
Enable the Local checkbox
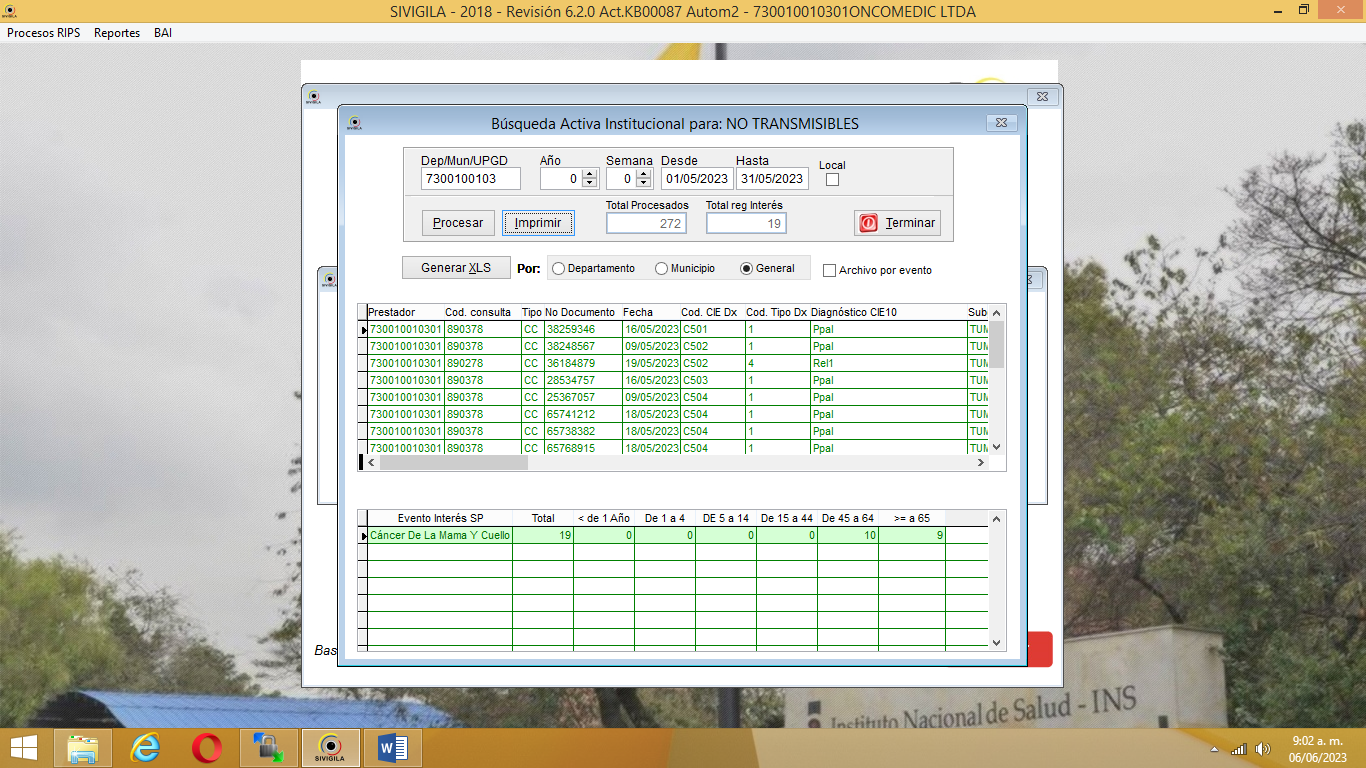click(832, 180)
